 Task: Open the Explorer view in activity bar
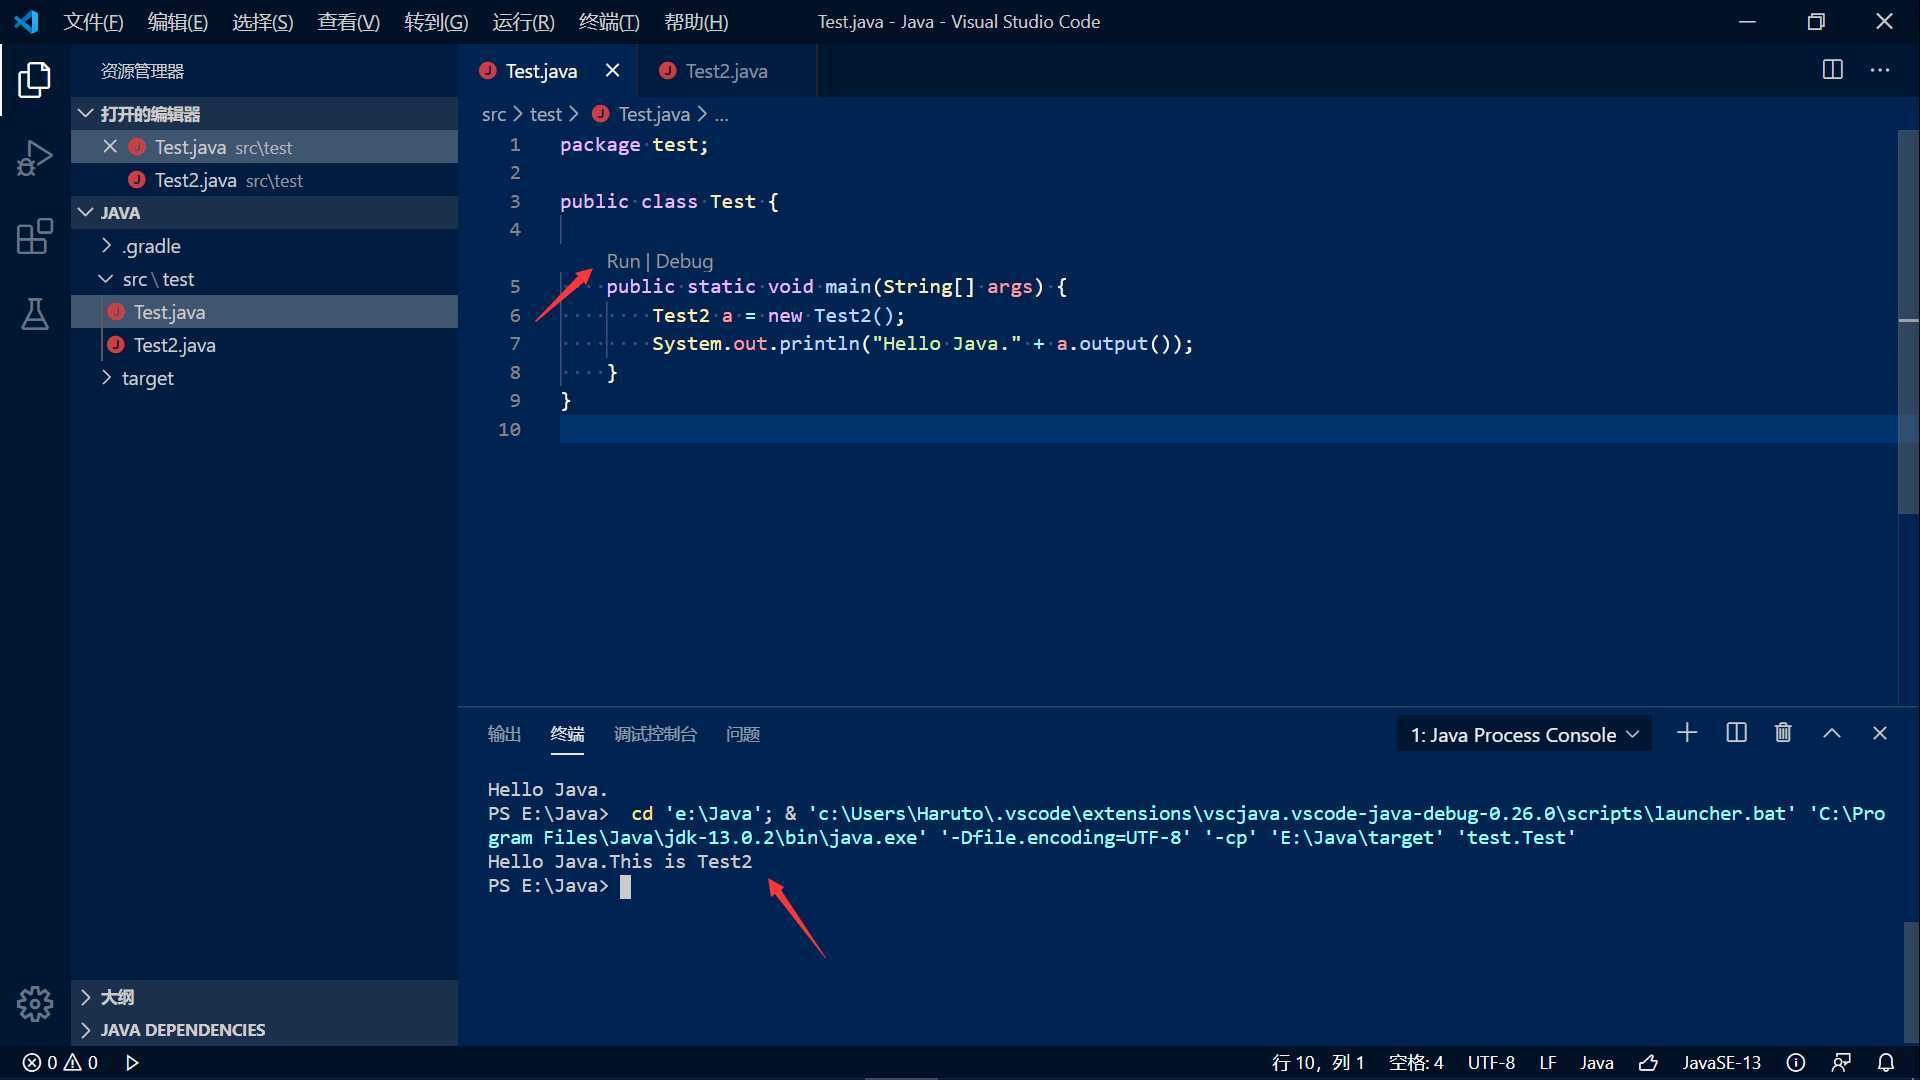click(35, 80)
